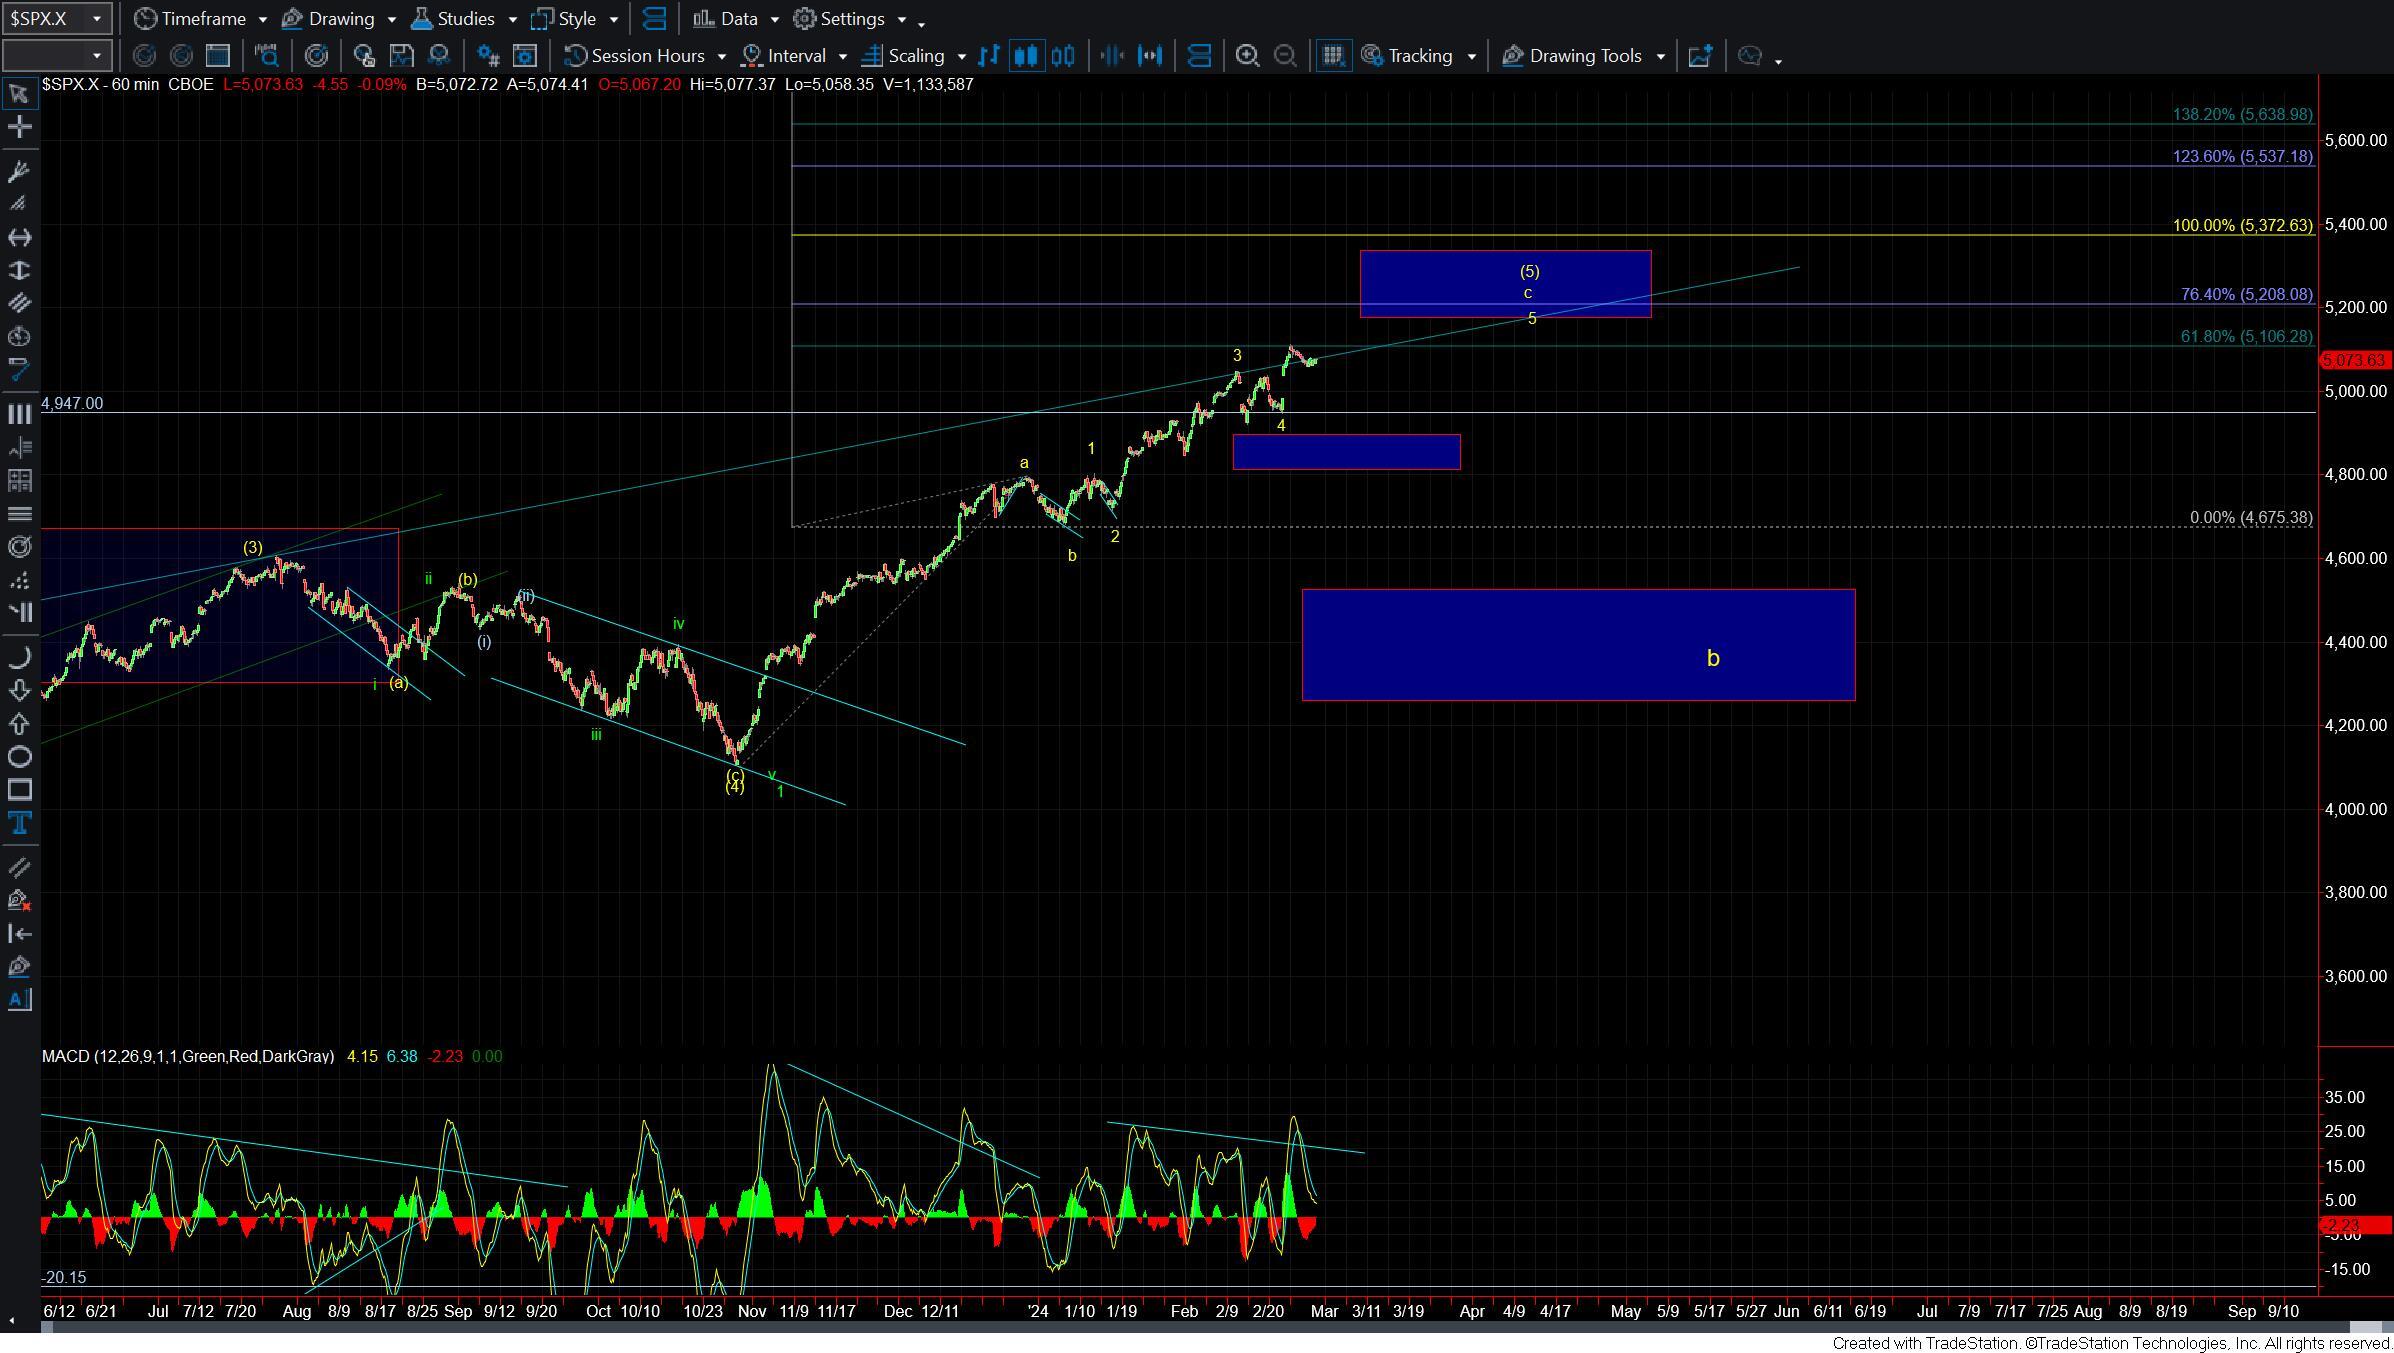Pick the rectangle drawing tool

coord(19,790)
